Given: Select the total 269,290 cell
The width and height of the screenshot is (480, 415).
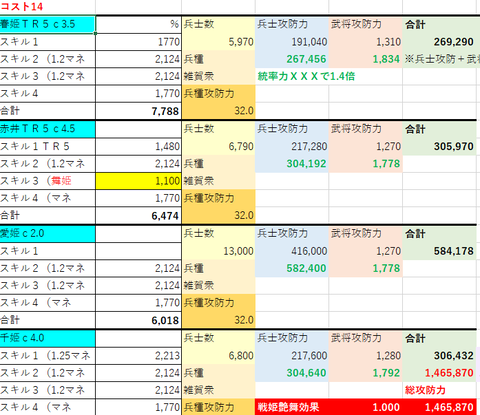Looking at the screenshot, I should tap(439, 42).
